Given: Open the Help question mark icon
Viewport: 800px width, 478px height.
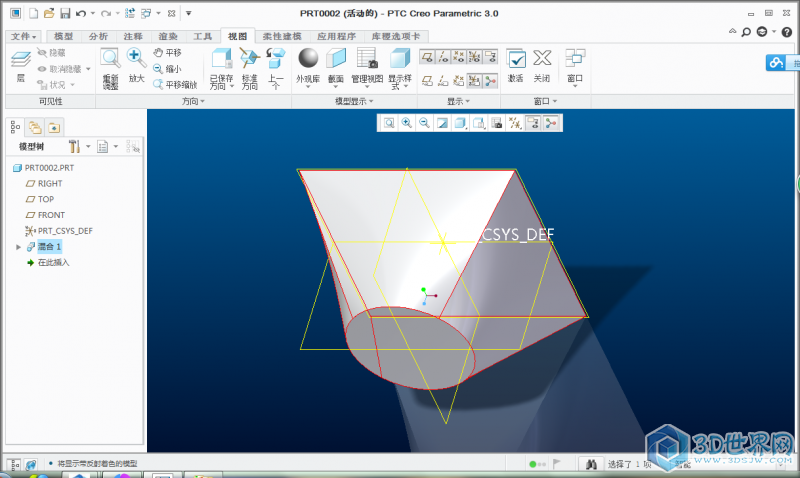Looking at the screenshot, I should 786,32.
